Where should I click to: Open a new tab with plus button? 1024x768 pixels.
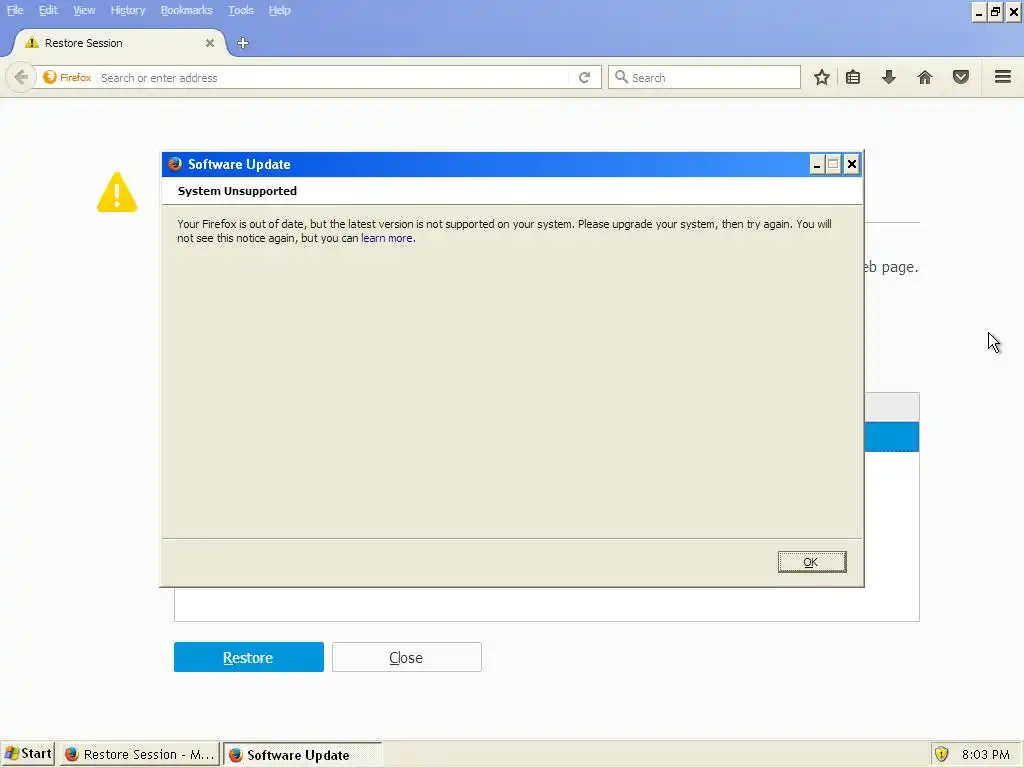243,43
